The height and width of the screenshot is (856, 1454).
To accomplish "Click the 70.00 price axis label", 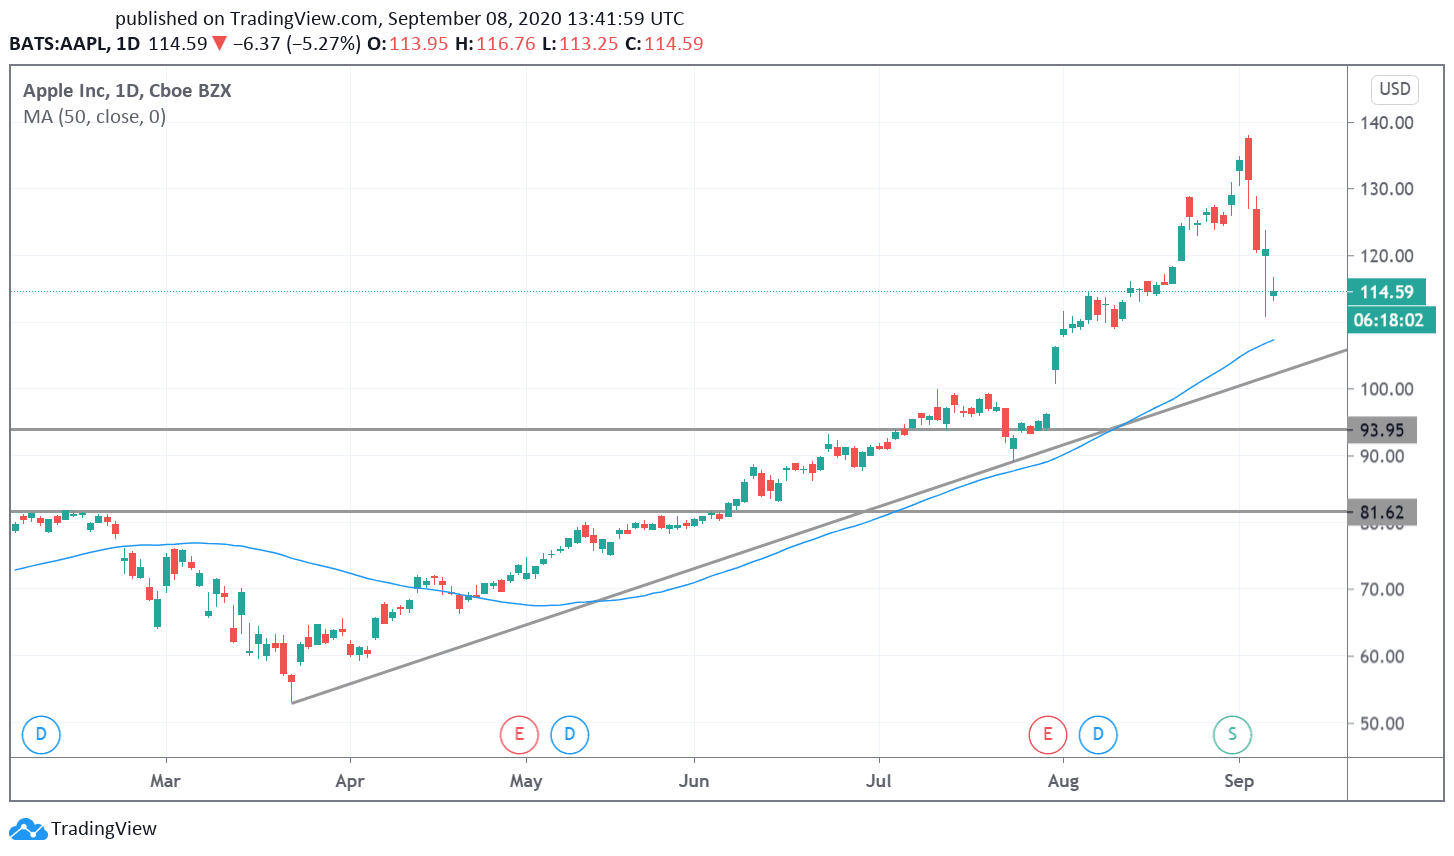I will (1383, 590).
